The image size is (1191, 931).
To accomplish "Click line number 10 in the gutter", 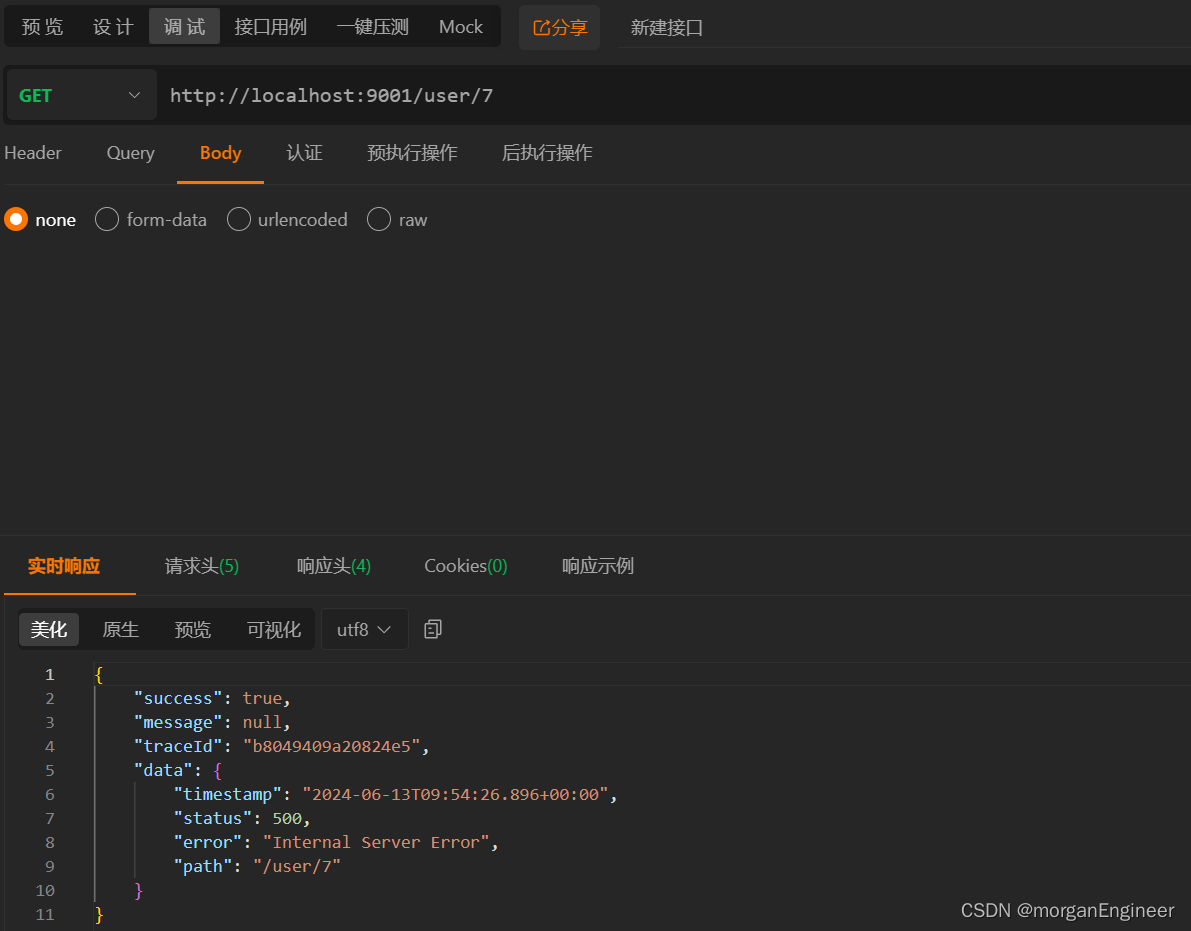I will [x=46, y=890].
